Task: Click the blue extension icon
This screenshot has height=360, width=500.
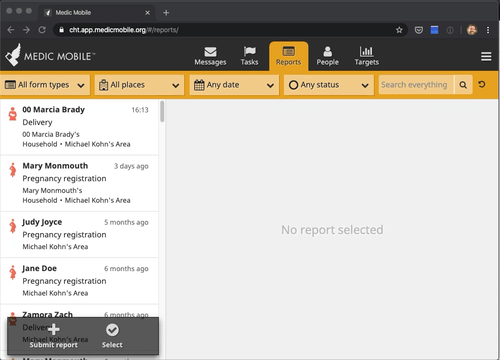Action: pyautogui.click(x=434, y=30)
